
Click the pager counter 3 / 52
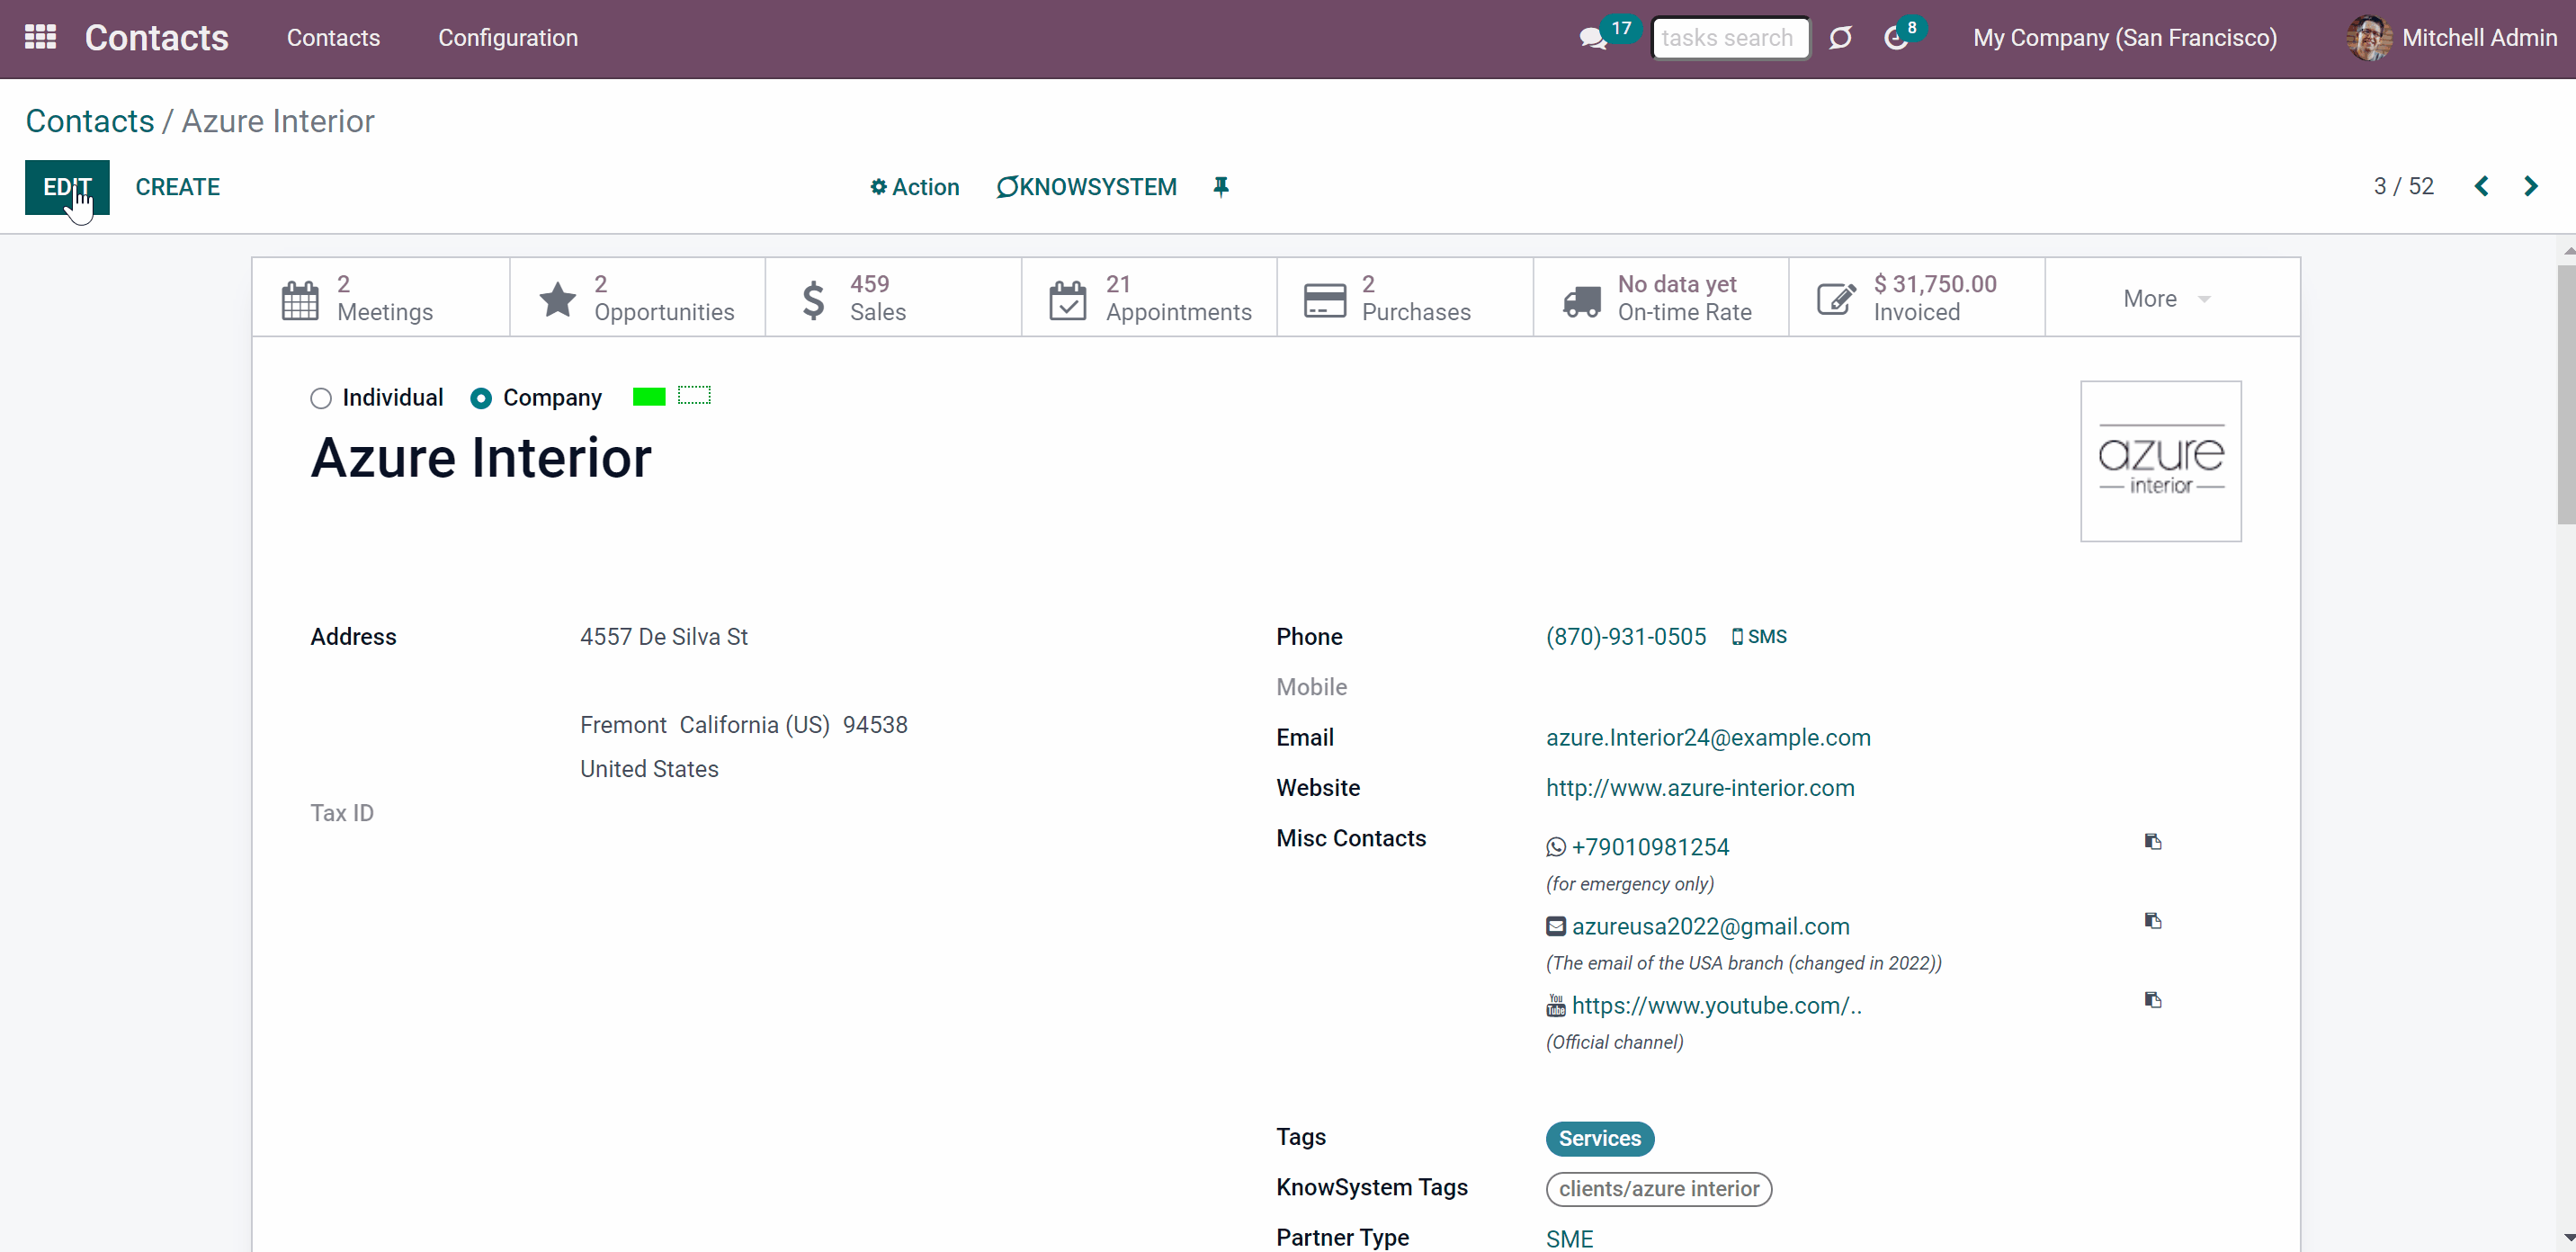(2404, 186)
